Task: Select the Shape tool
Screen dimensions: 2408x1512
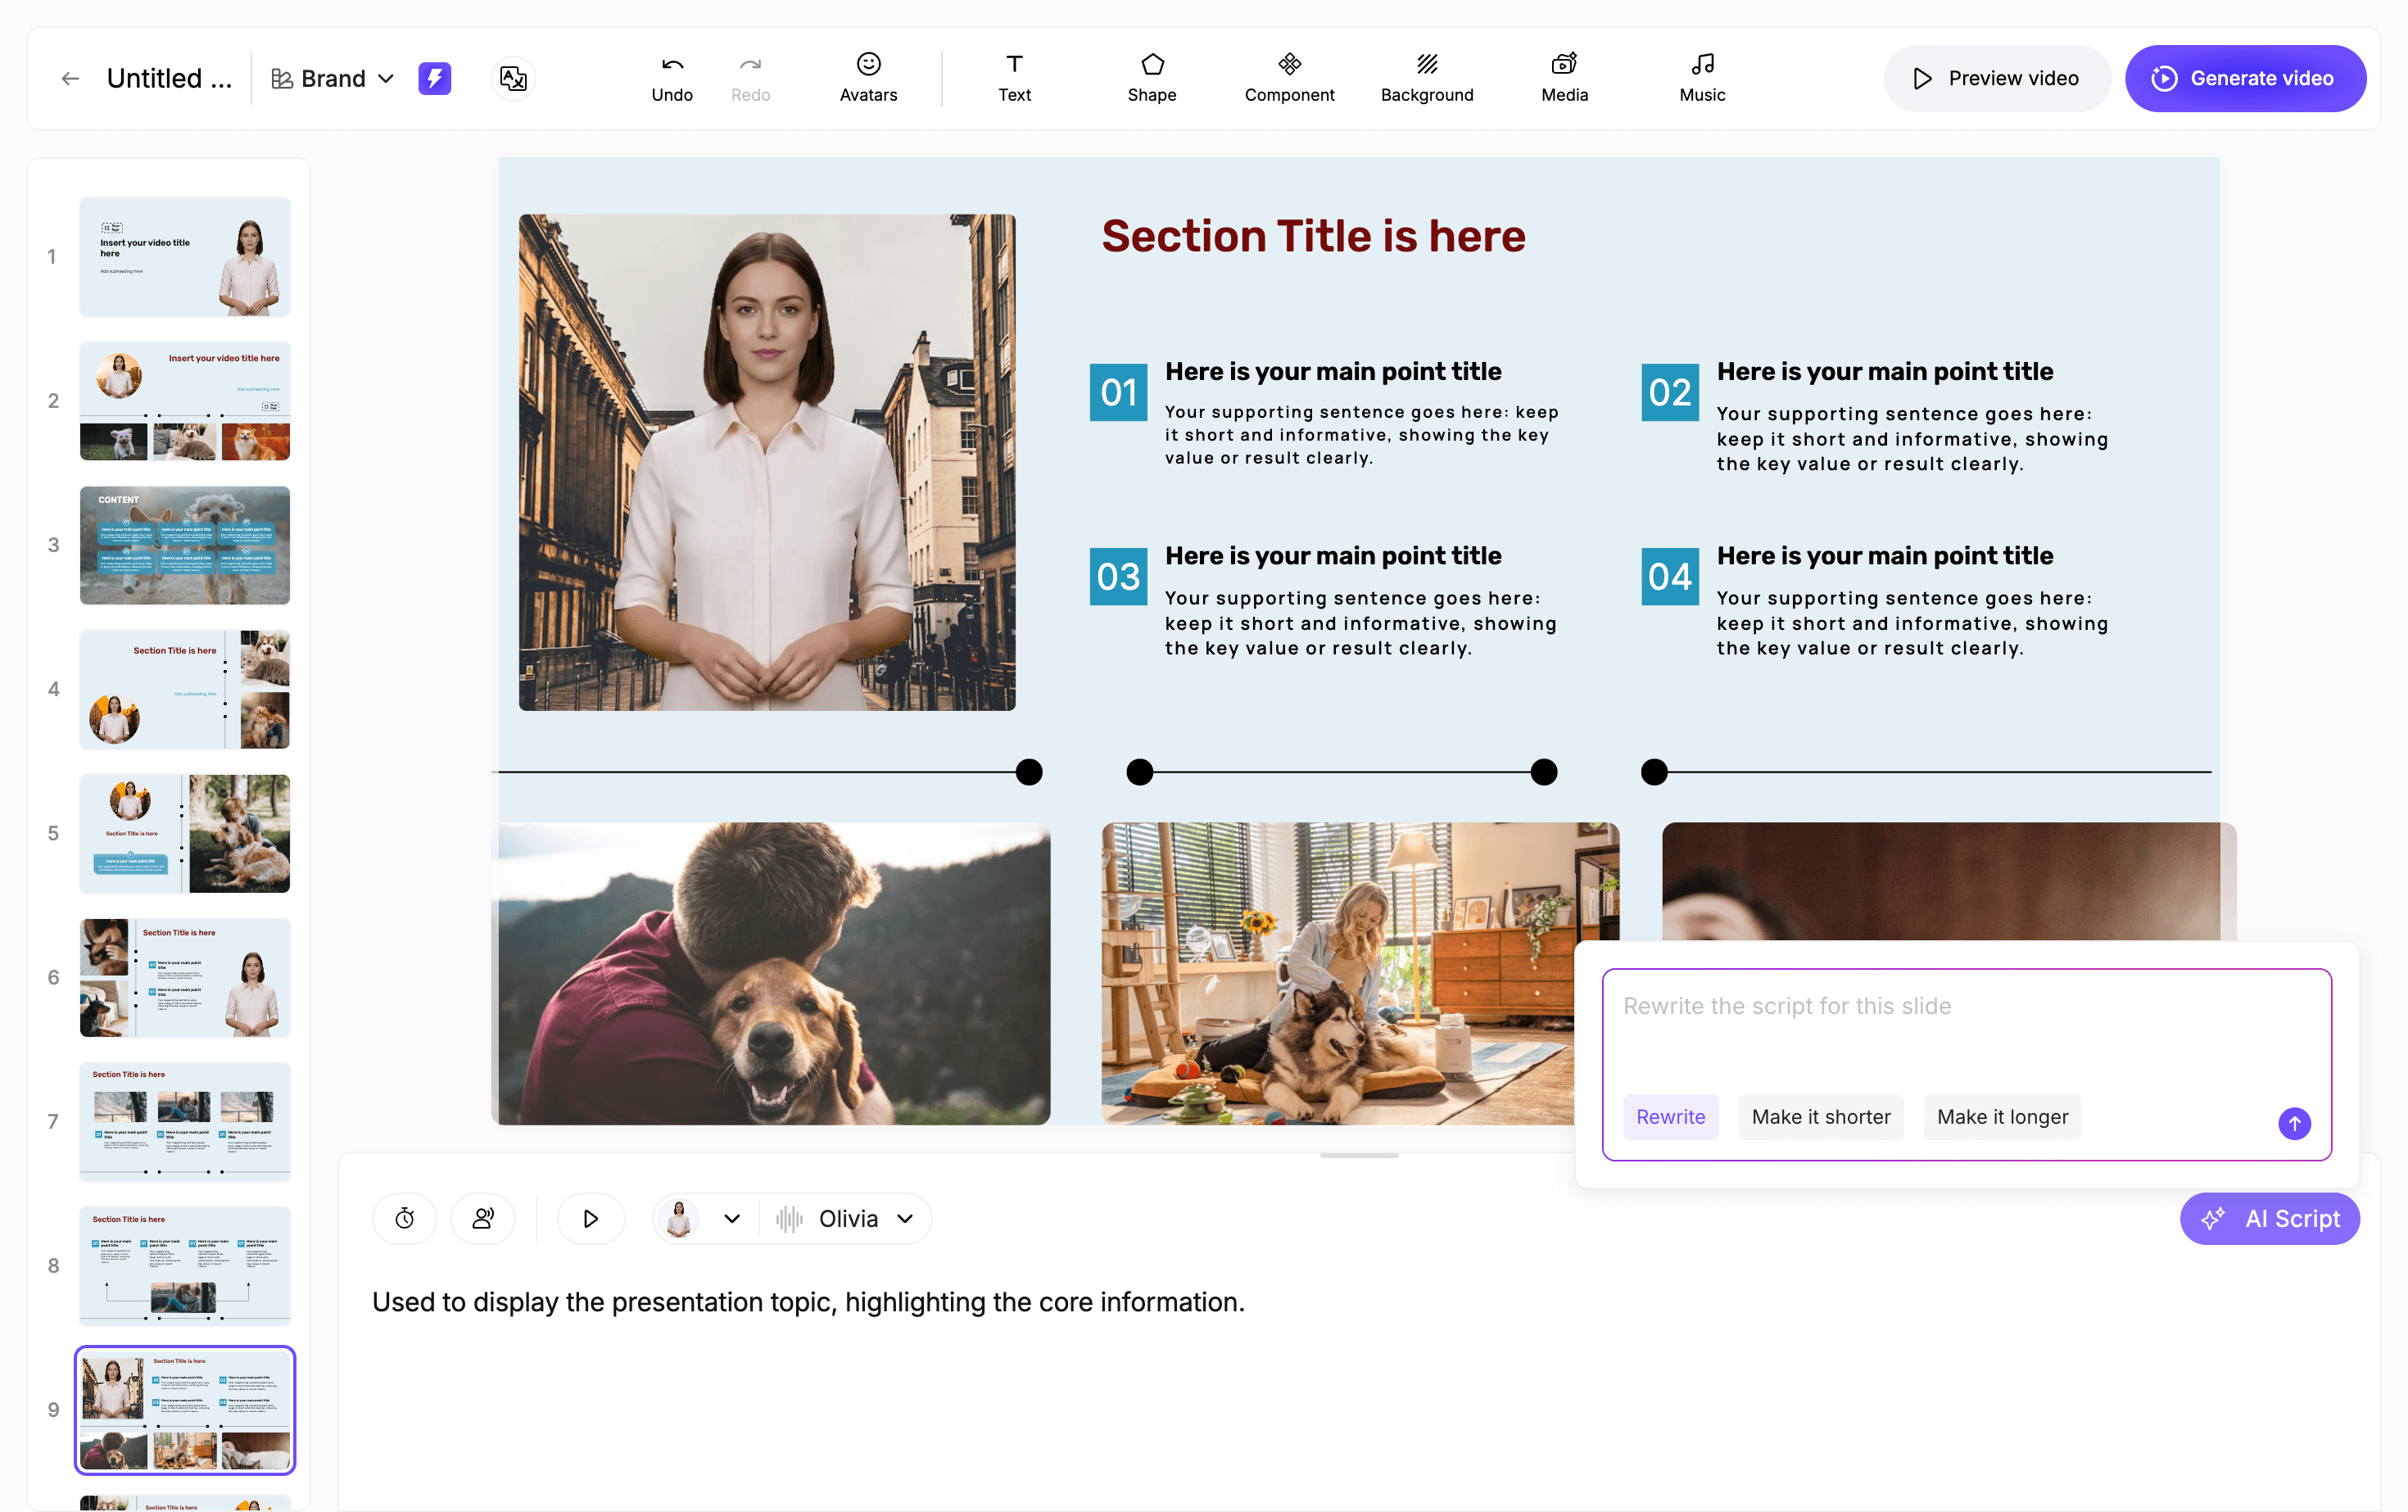Action: point(1151,78)
